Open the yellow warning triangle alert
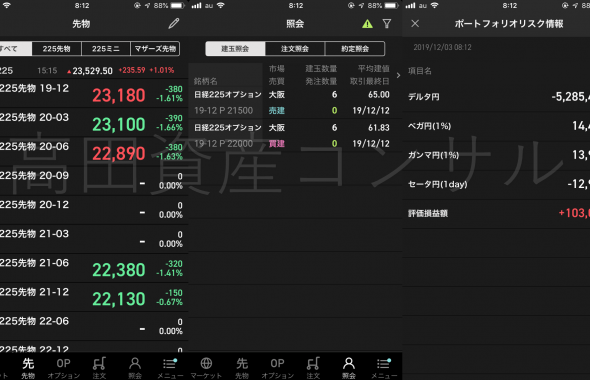Image resolution: width=590 pixels, height=380 pixels. tap(367, 24)
